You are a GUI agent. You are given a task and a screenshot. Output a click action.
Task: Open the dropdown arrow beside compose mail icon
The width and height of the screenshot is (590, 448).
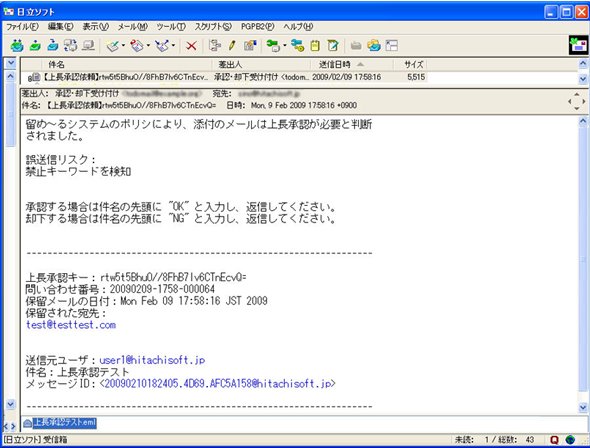coord(123,46)
